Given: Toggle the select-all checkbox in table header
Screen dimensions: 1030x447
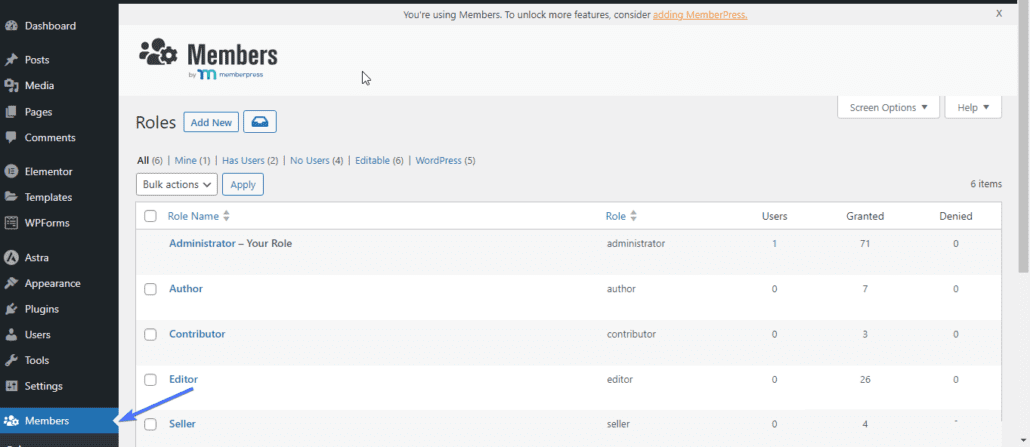Looking at the screenshot, I should (150, 216).
